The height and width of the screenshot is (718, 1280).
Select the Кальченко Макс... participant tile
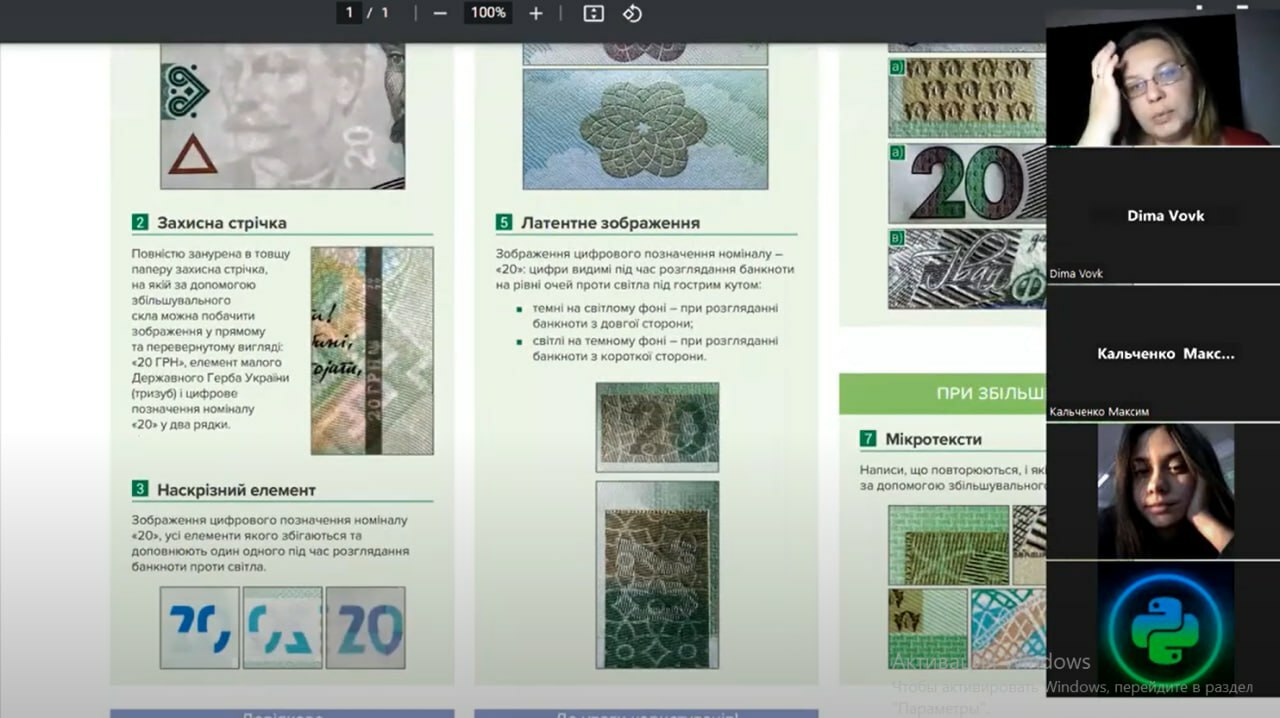(1163, 353)
